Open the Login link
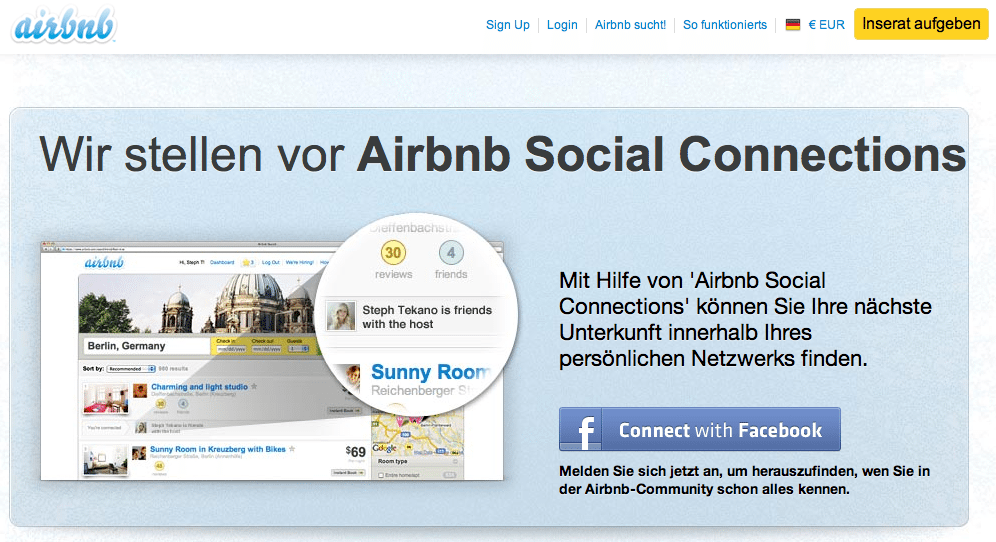Viewport: 996px width, 542px height. [562, 25]
